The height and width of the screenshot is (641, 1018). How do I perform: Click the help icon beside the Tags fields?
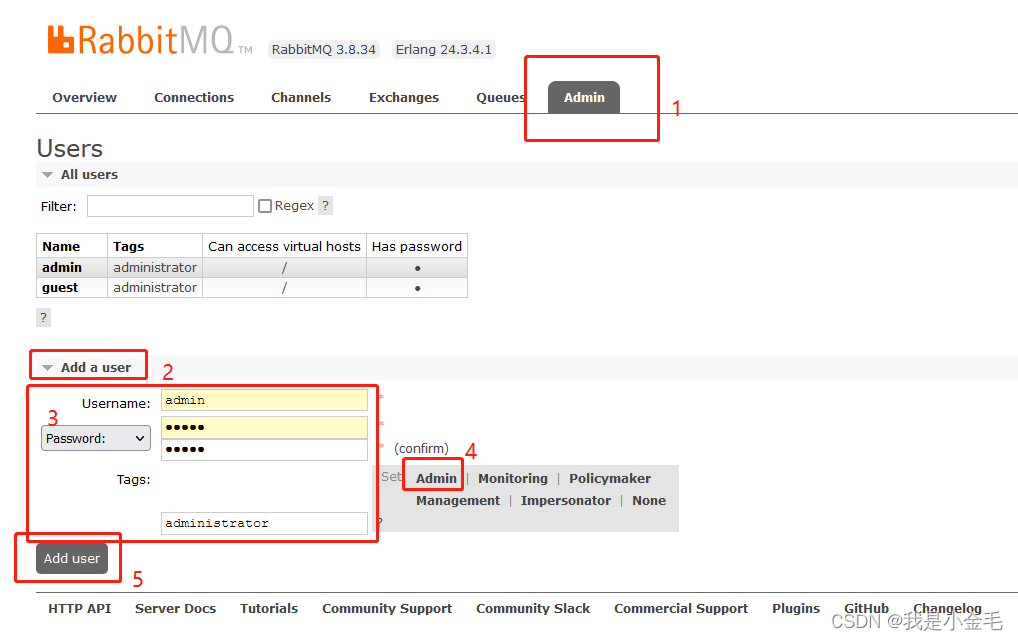pyautogui.click(x=378, y=521)
